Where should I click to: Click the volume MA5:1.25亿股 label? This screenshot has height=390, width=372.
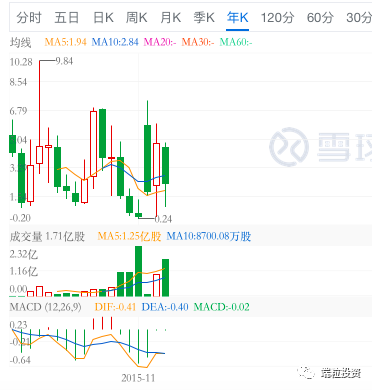click(129, 236)
